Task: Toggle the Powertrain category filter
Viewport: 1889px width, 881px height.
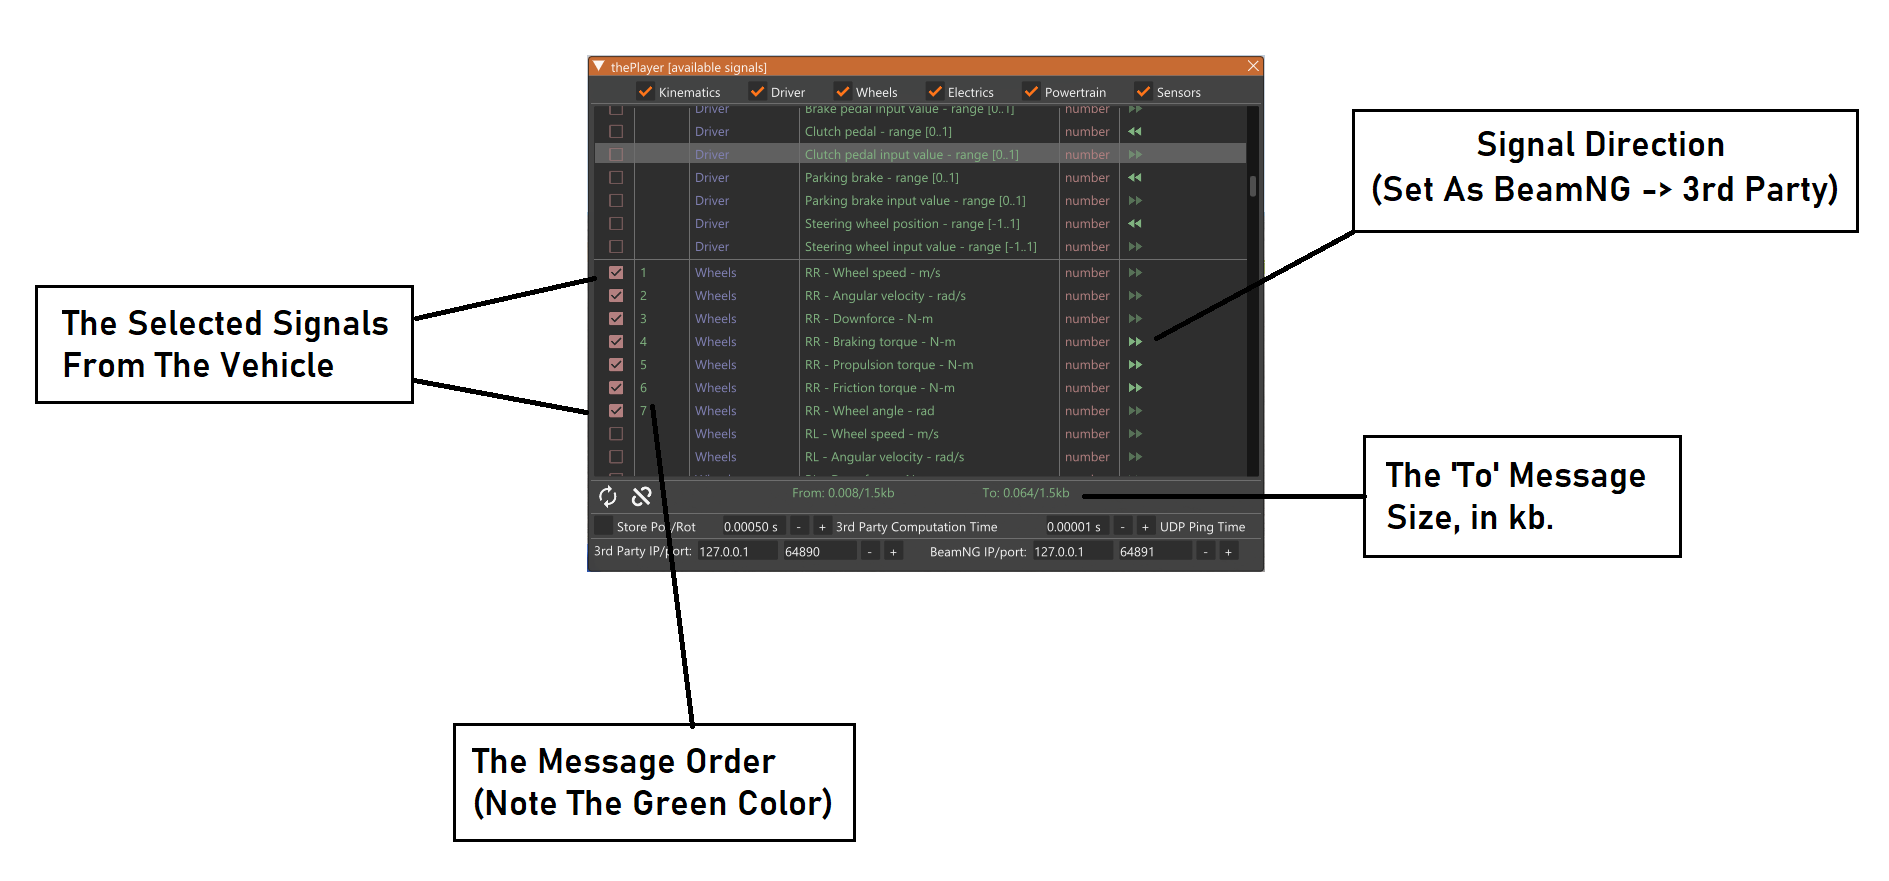Action: pyautogui.click(x=1032, y=92)
